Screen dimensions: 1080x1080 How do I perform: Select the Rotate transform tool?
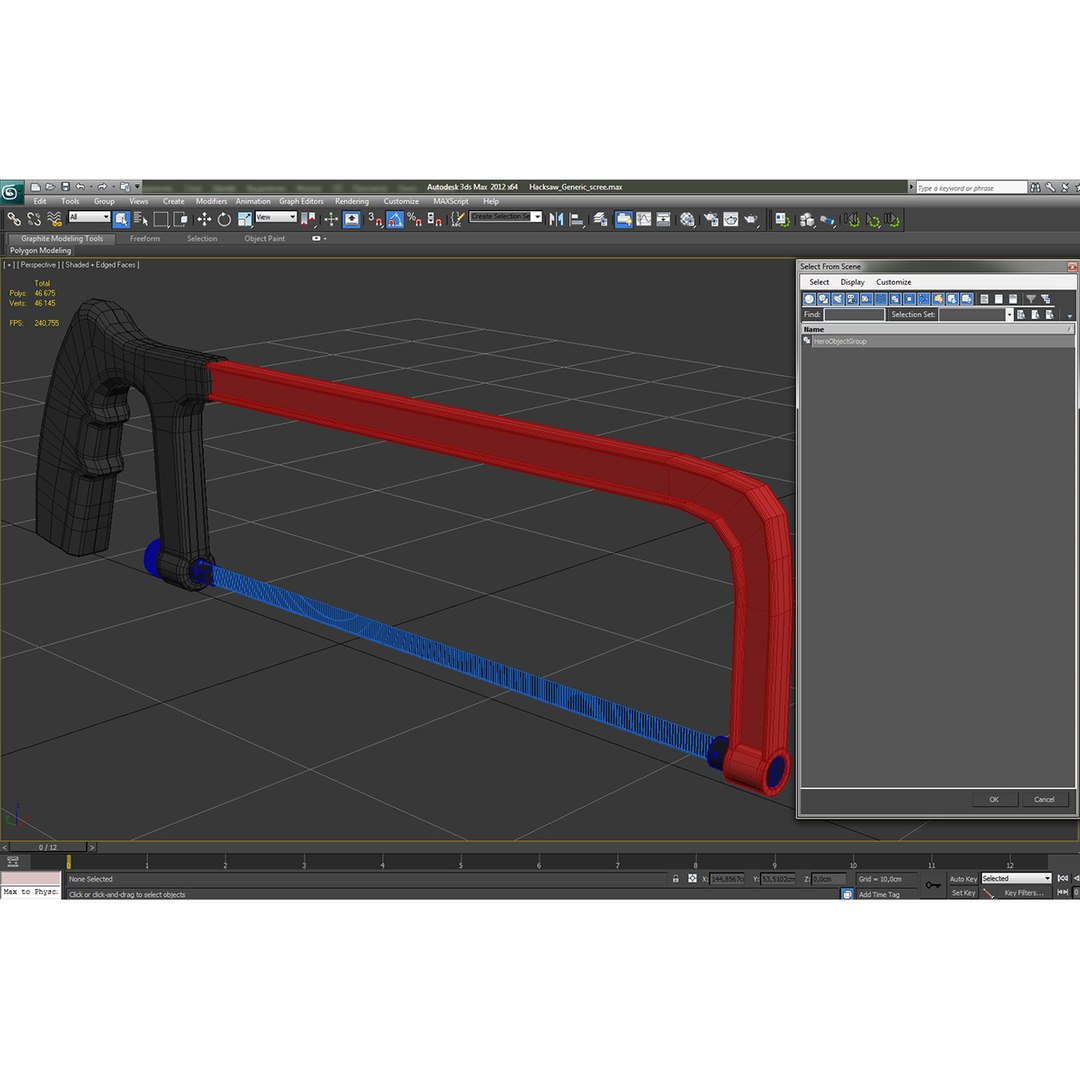224,219
